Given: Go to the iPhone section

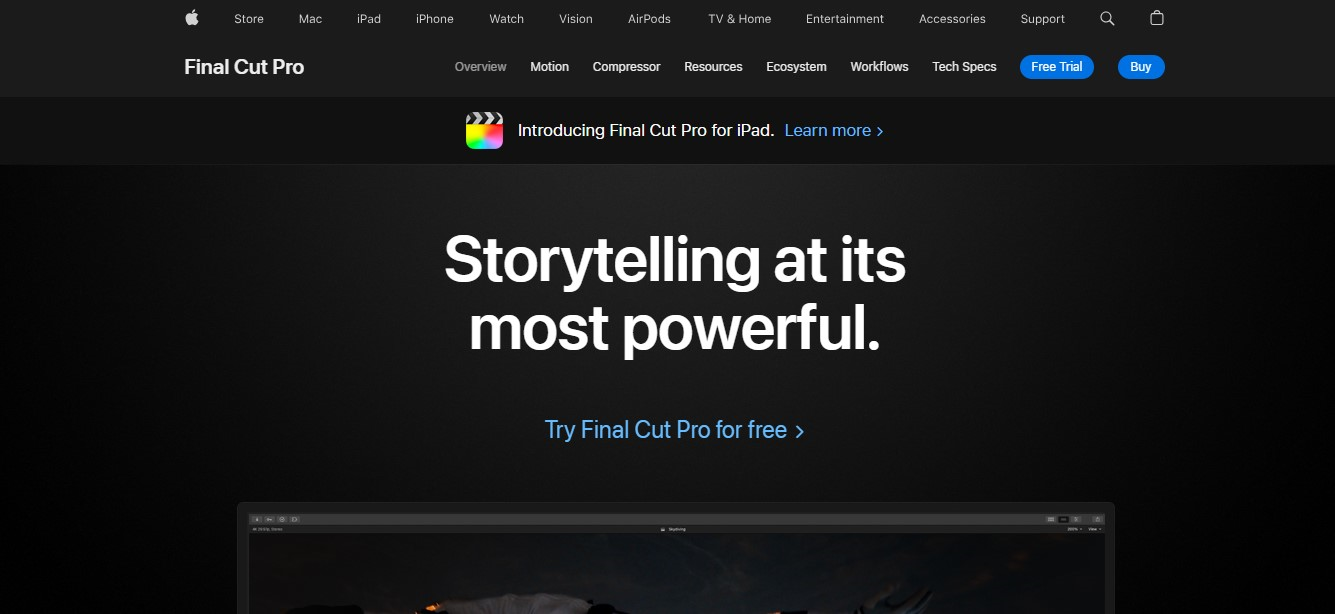Looking at the screenshot, I should pyautogui.click(x=435, y=19).
